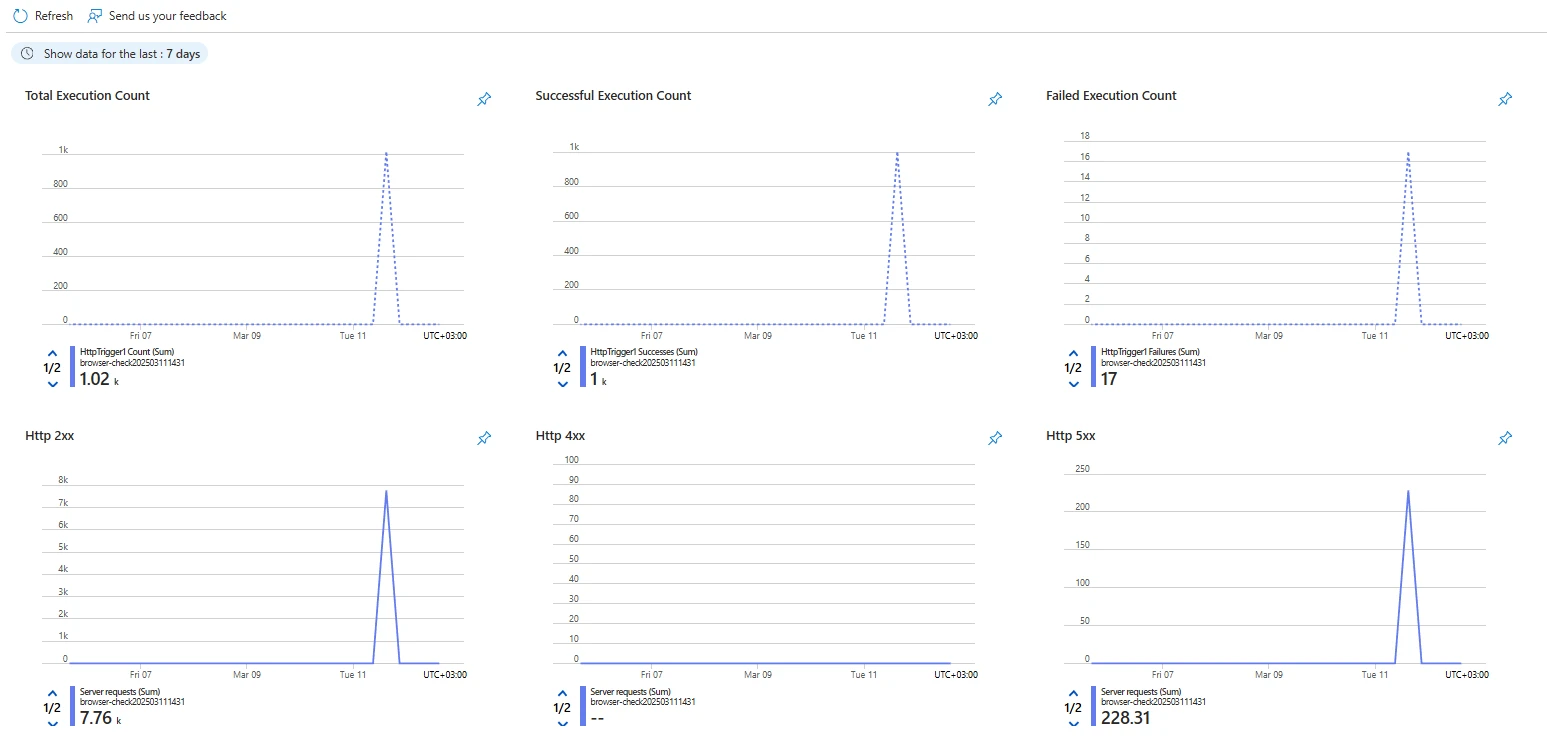Click the spike in Total Execution Count chart
The height and width of the screenshot is (742, 1547).
click(x=386, y=154)
